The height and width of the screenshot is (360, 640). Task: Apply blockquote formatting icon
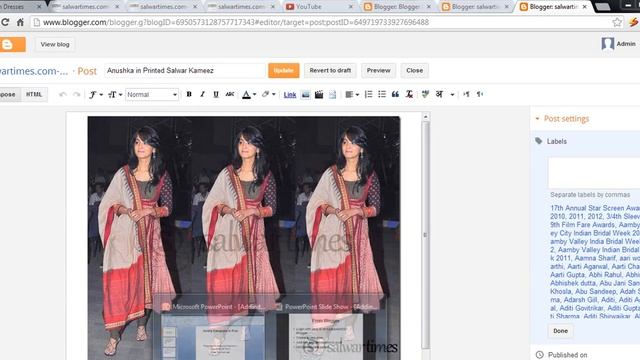(395, 94)
